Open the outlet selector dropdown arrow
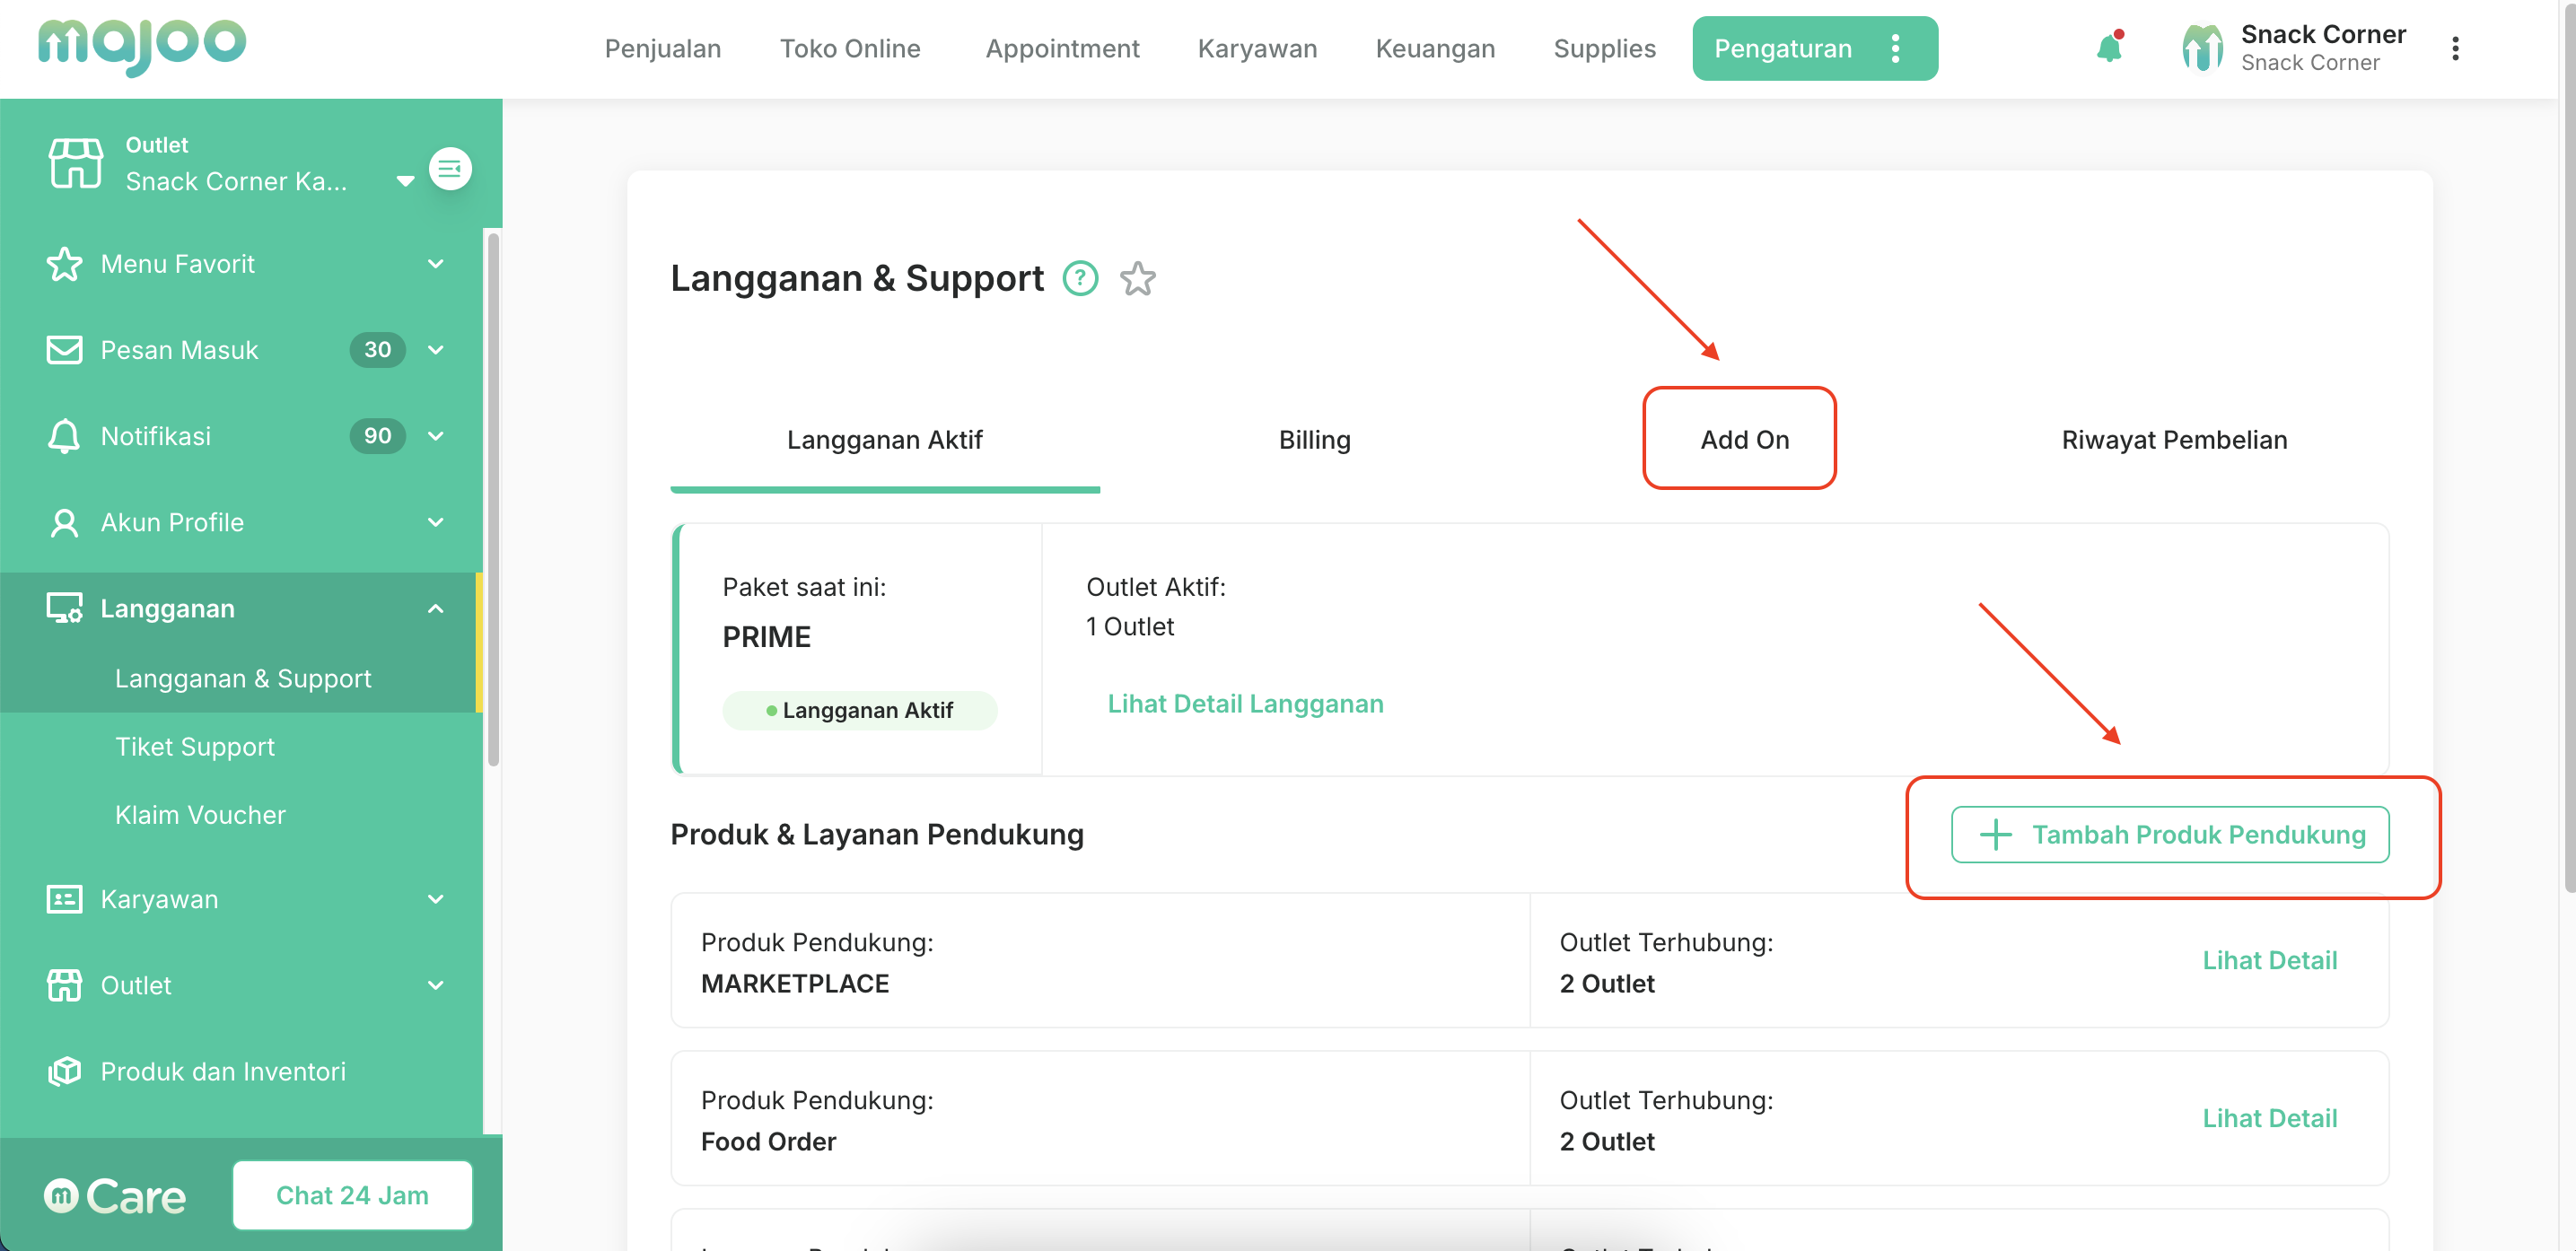Screen dimensions: 2576x1251 [x=405, y=181]
